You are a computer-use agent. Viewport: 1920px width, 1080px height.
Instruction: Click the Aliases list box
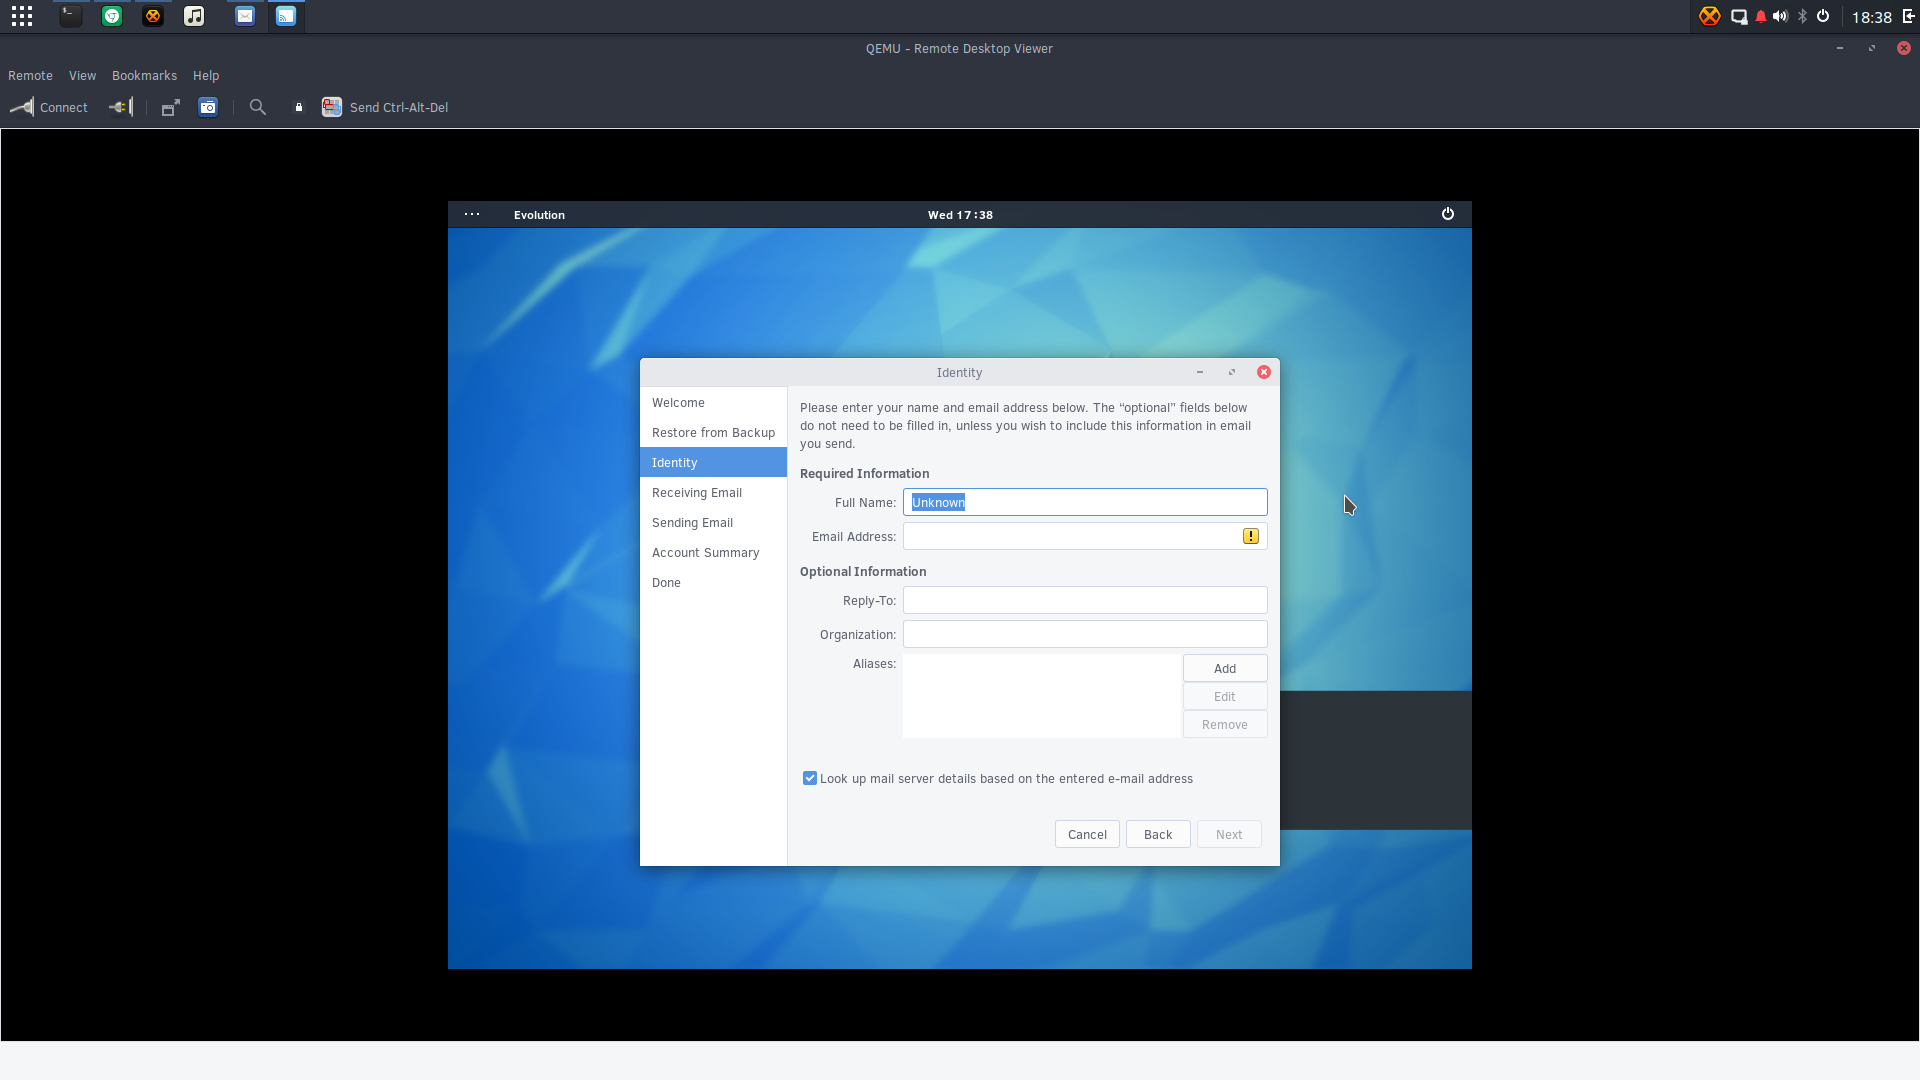click(1041, 696)
